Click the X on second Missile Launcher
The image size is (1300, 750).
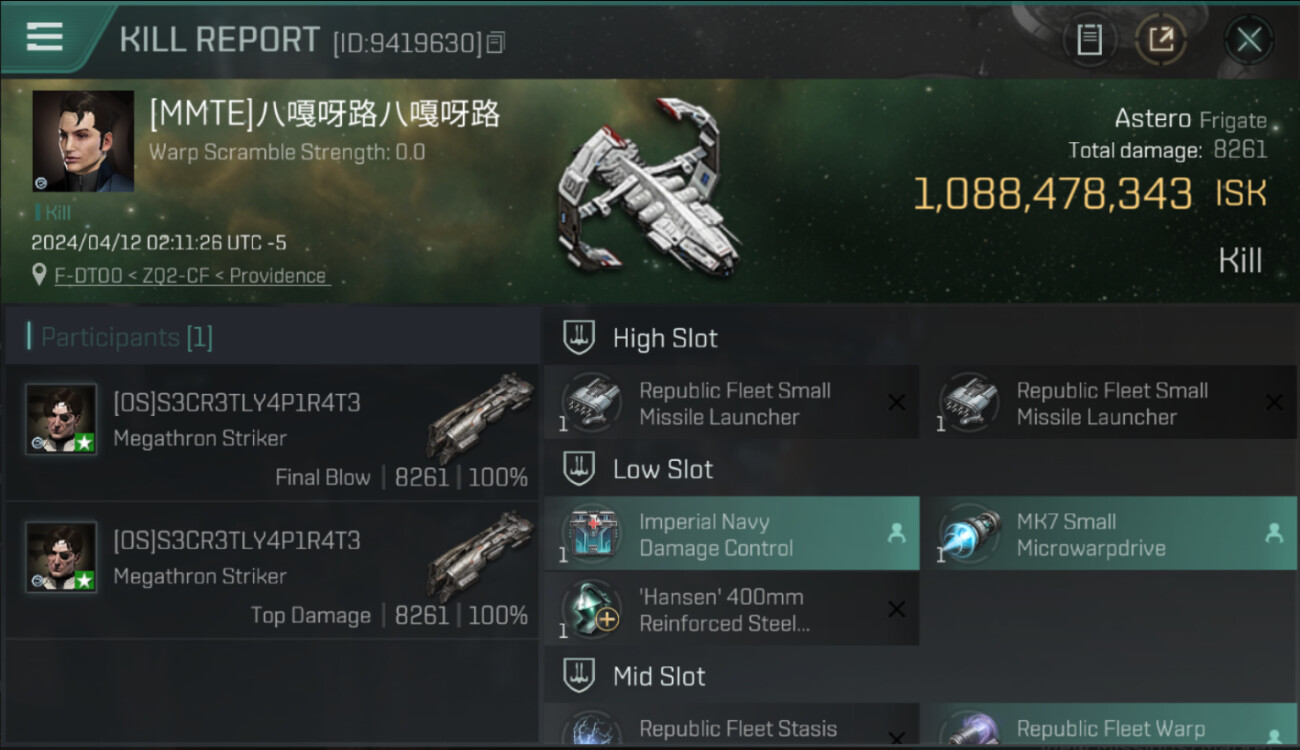1274,402
